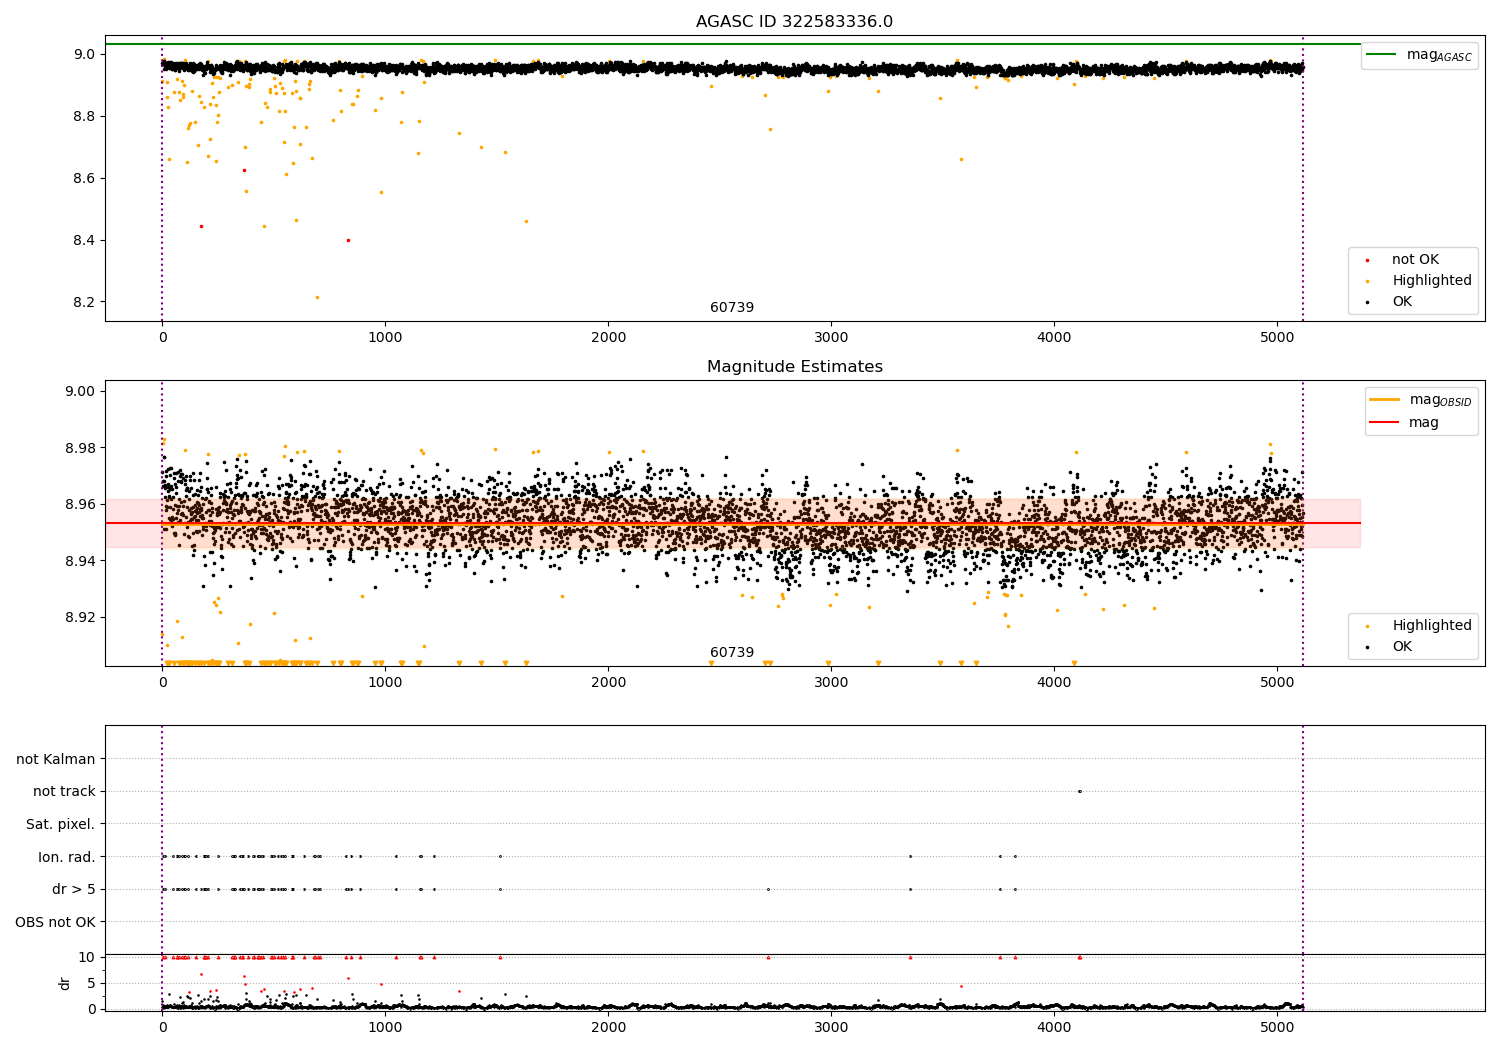Click the '4000' x tick under top plot
This screenshot has width=1500, height=1050.
coord(1054,338)
